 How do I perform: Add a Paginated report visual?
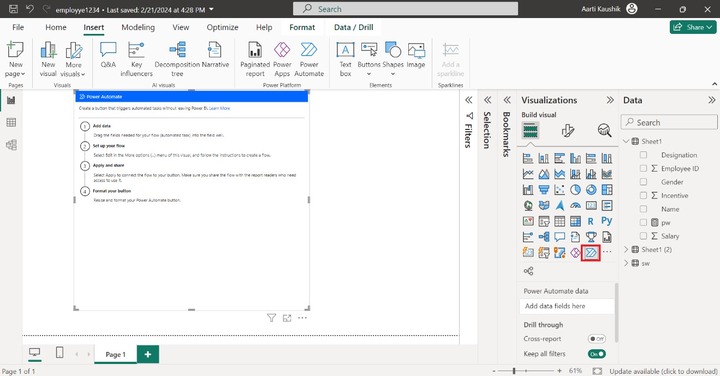pyautogui.click(x=255, y=60)
